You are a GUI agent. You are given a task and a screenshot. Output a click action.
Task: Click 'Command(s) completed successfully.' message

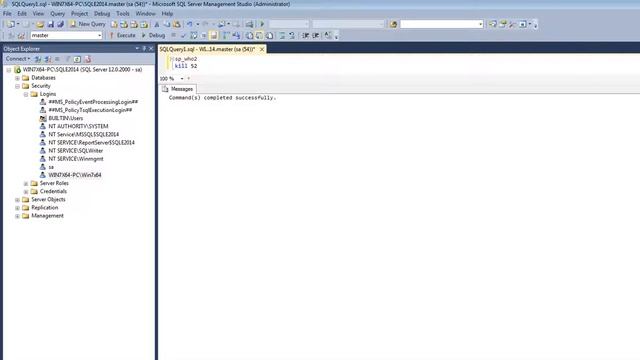click(222, 98)
